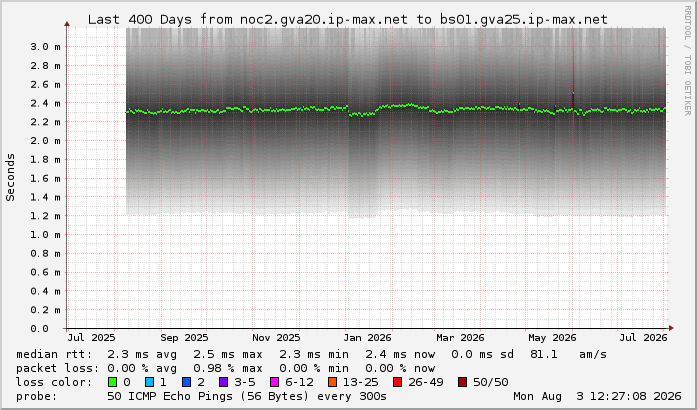Click the '3.0 m' y-axis value
This screenshot has height=410, width=697.
[x=45, y=47]
